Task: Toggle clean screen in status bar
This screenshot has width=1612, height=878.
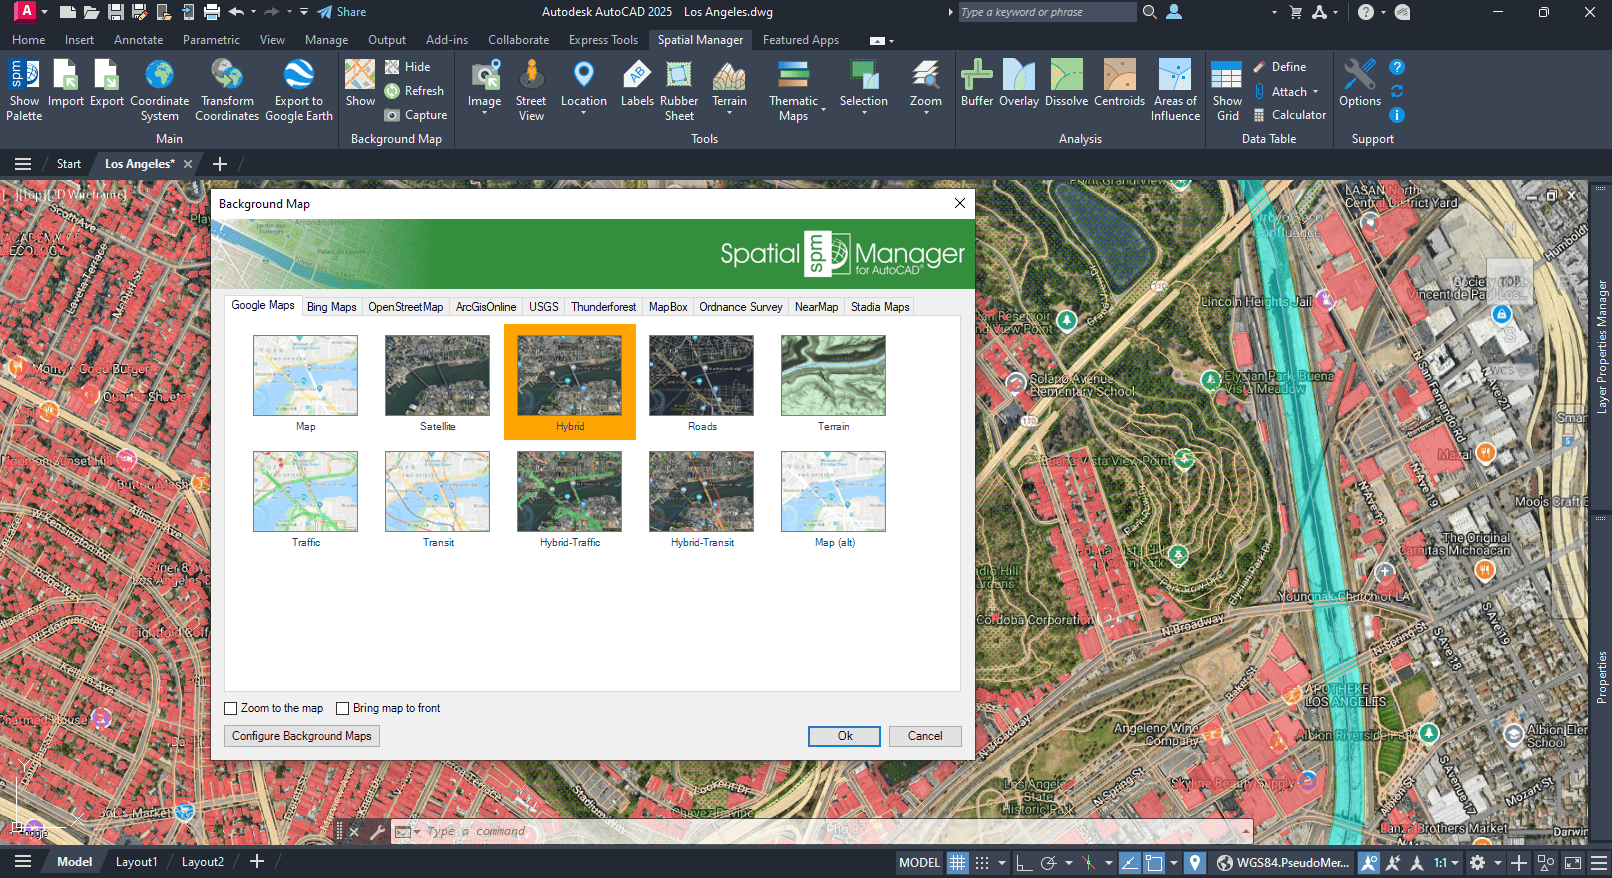Action: [1573, 862]
